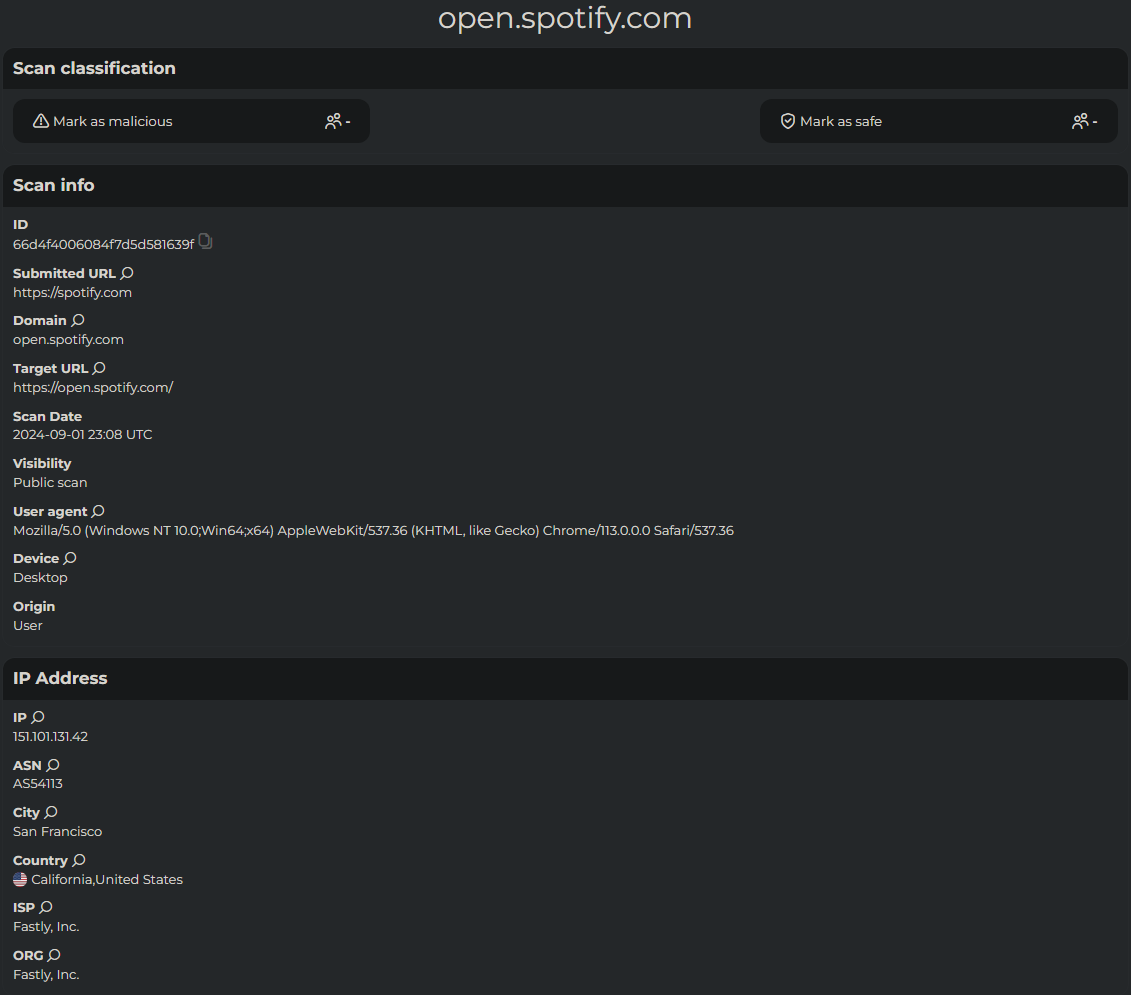
Task: Click the IP value 151.101.131.42
Action: click(x=50, y=736)
